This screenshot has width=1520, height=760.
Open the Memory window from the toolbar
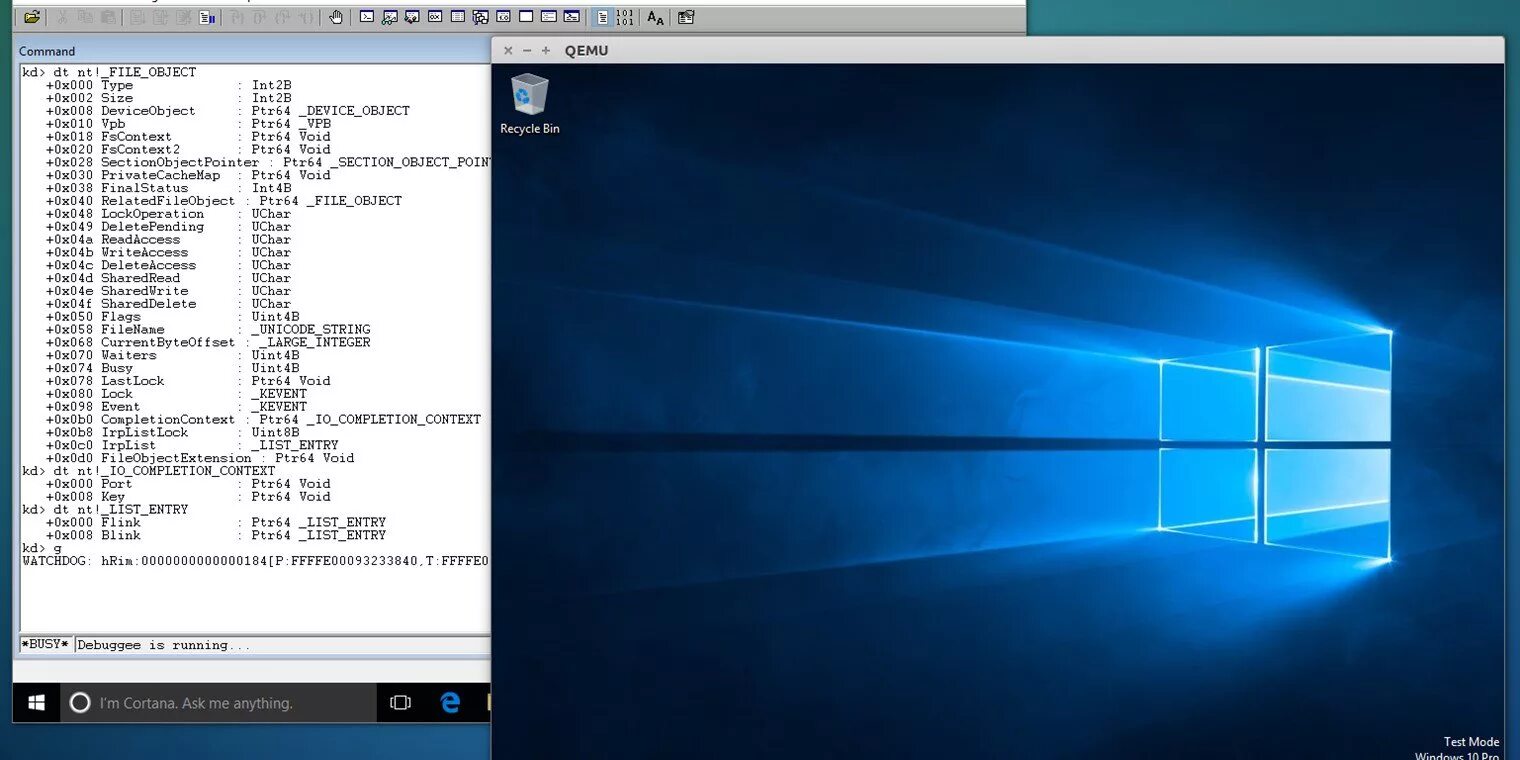[x=458, y=17]
